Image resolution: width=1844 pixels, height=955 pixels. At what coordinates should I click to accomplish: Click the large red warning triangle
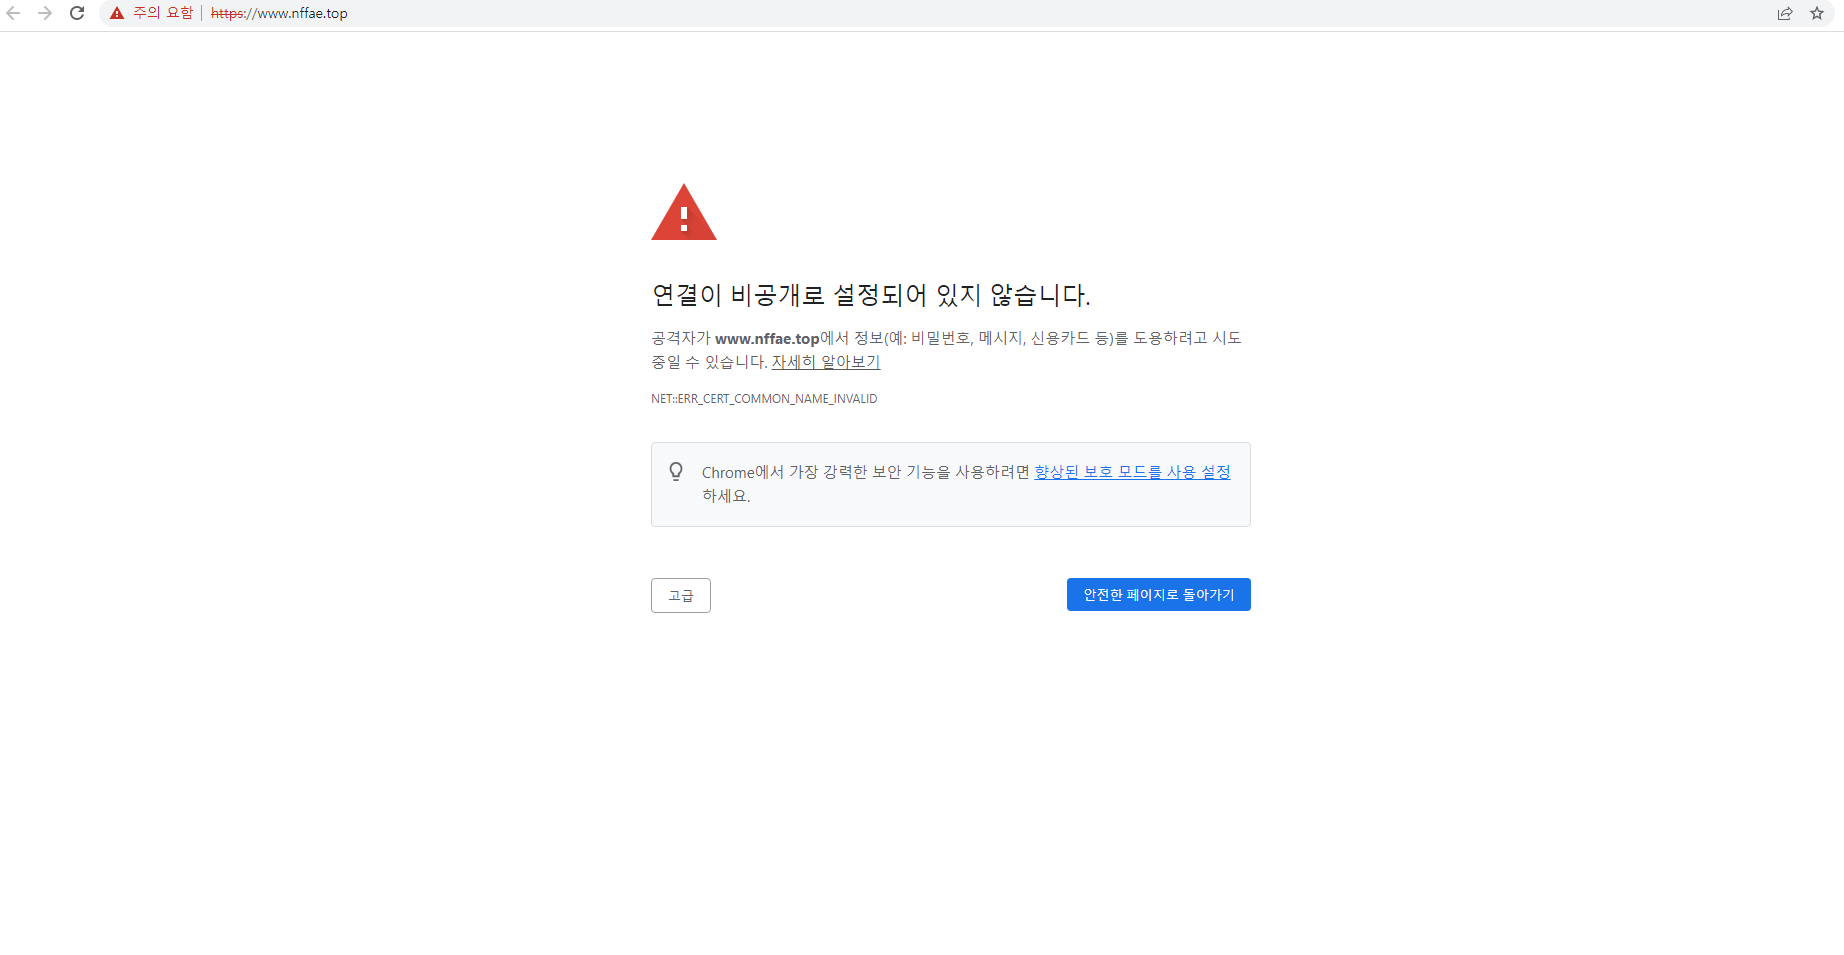pyautogui.click(x=684, y=212)
